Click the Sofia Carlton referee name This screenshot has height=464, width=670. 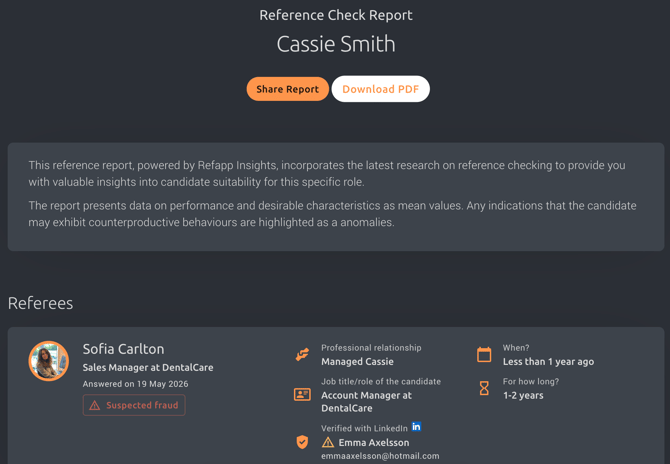[123, 349]
